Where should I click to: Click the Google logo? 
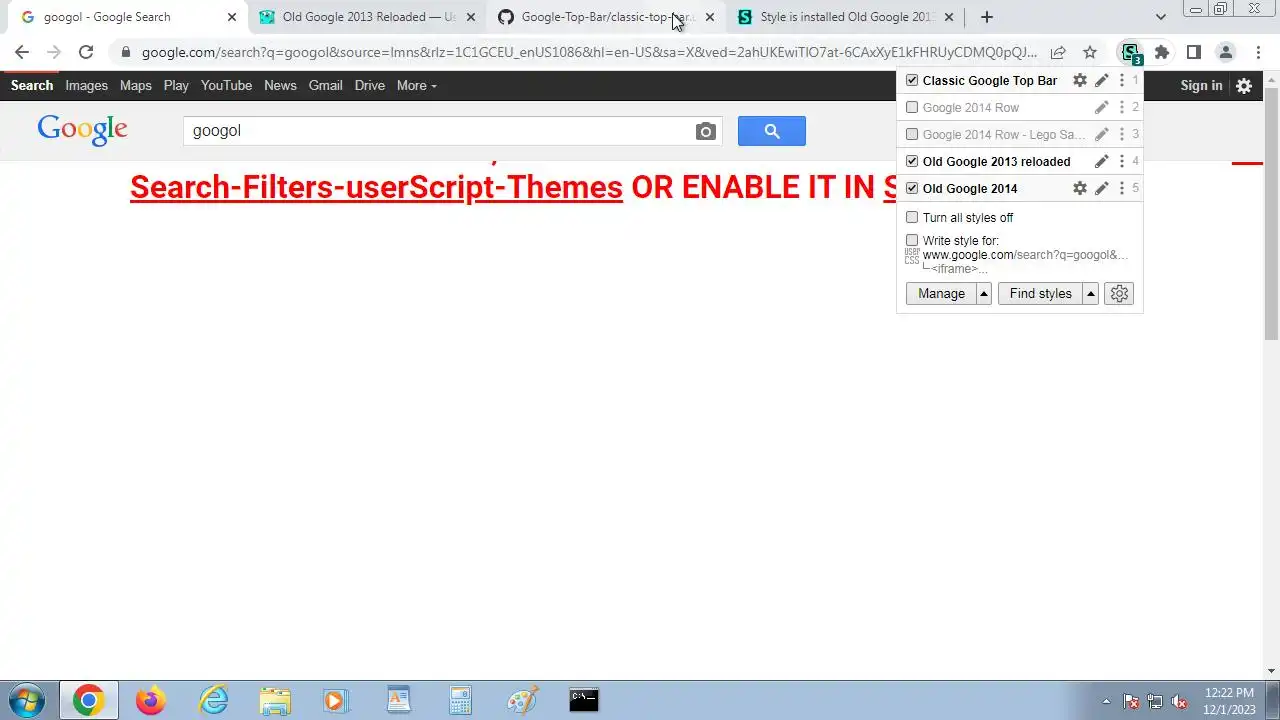[x=83, y=130]
